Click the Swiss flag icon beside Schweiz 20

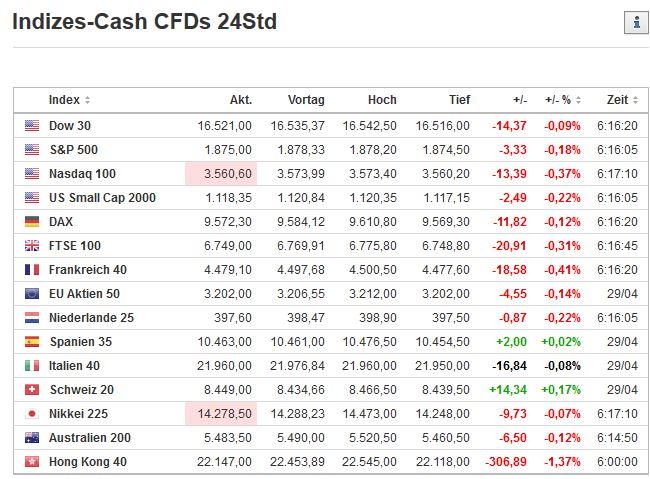(32, 390)
